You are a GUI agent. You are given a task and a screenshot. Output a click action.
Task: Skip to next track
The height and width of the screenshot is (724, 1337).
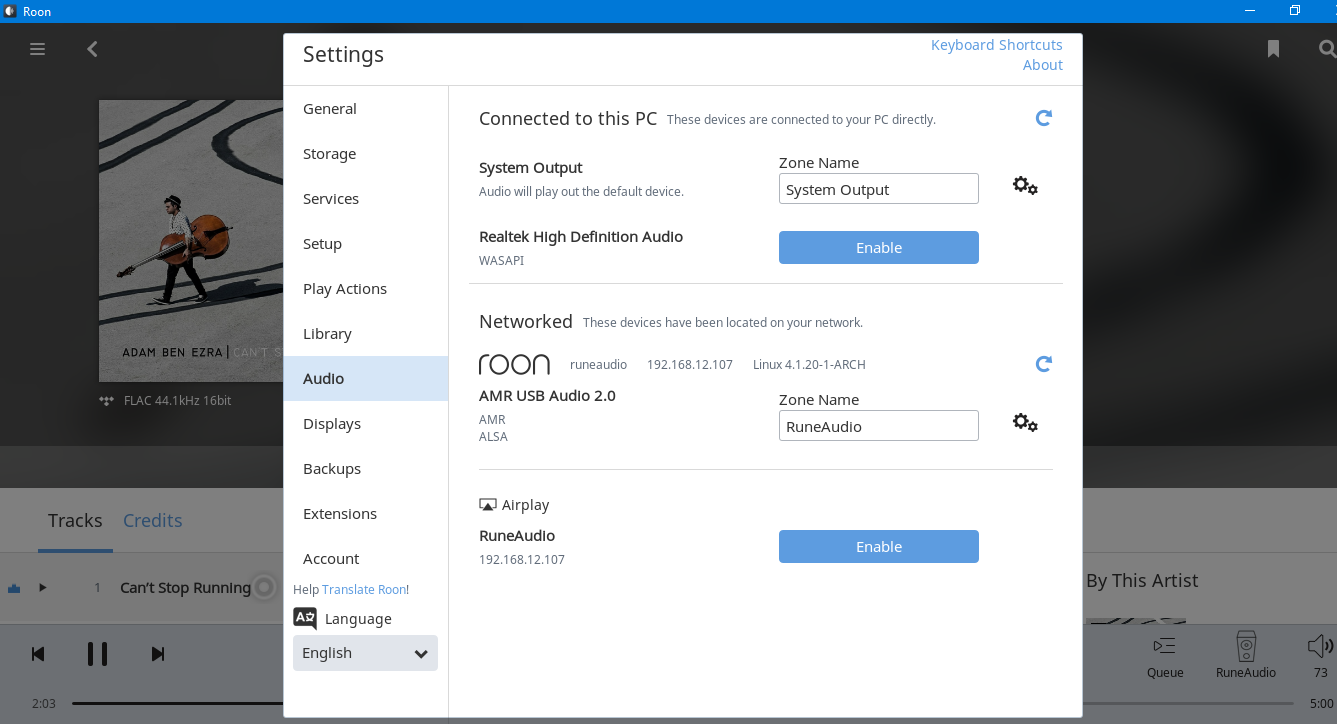click(157, 654)
